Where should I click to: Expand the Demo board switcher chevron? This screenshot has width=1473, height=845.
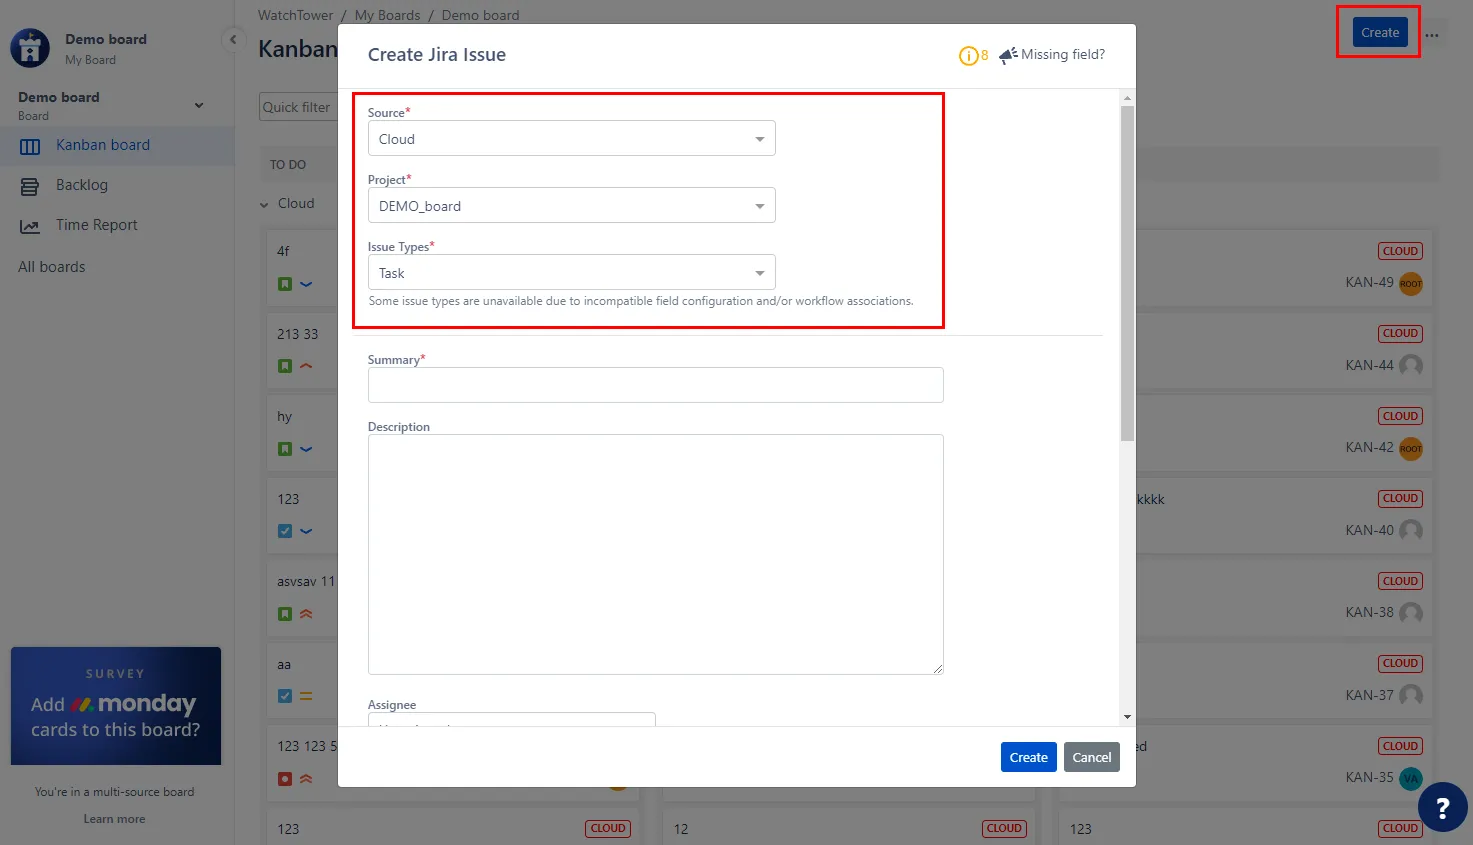click(199, 105)
